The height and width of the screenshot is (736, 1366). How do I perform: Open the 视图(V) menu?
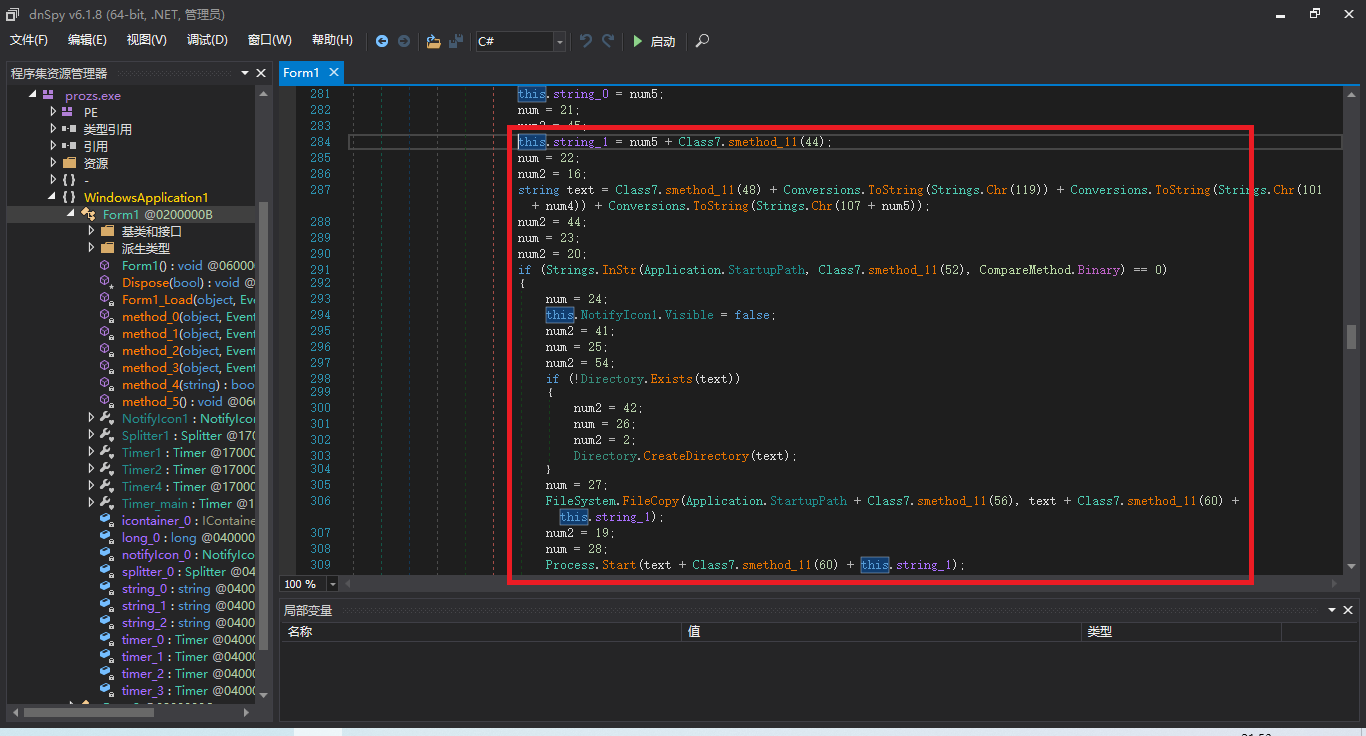point(147,40)
